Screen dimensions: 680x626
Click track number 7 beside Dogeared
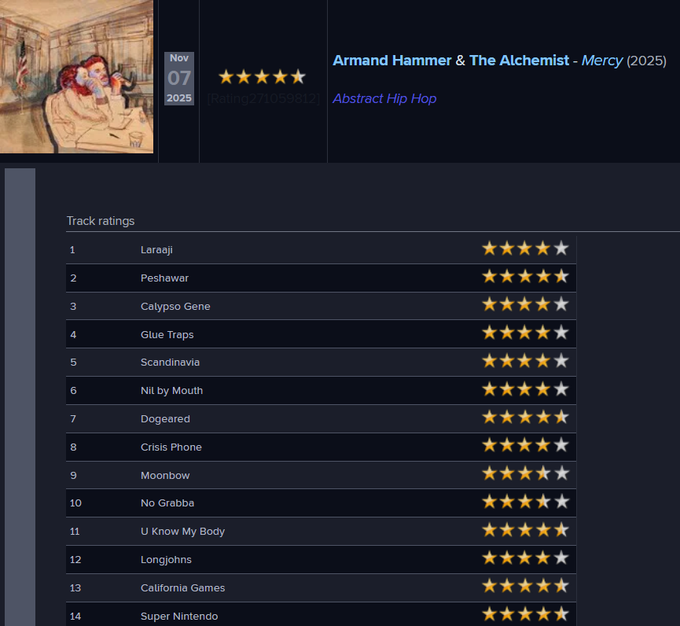73,419
